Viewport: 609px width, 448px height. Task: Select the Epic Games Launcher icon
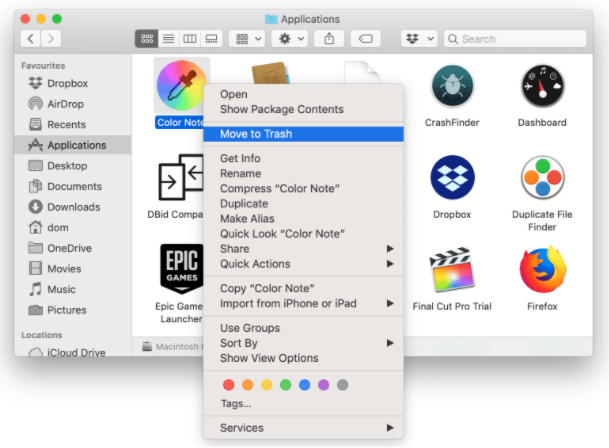pos(181,268)
